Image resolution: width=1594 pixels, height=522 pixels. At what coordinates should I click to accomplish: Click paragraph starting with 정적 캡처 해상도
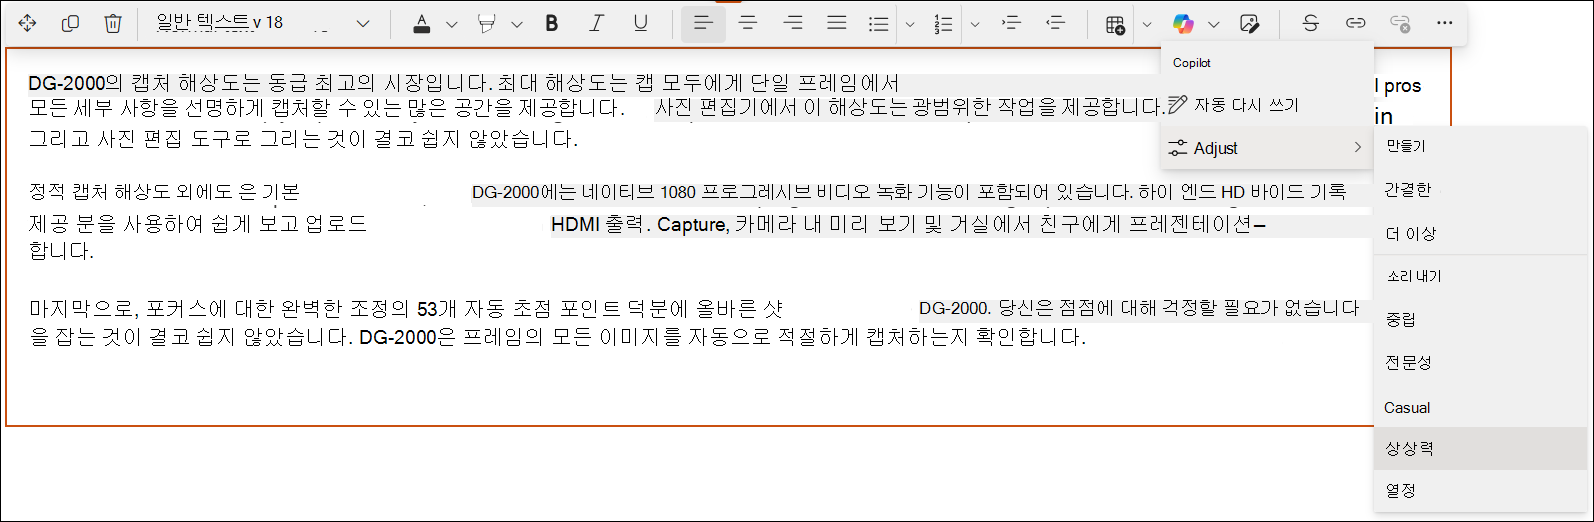tap(688, 221)
